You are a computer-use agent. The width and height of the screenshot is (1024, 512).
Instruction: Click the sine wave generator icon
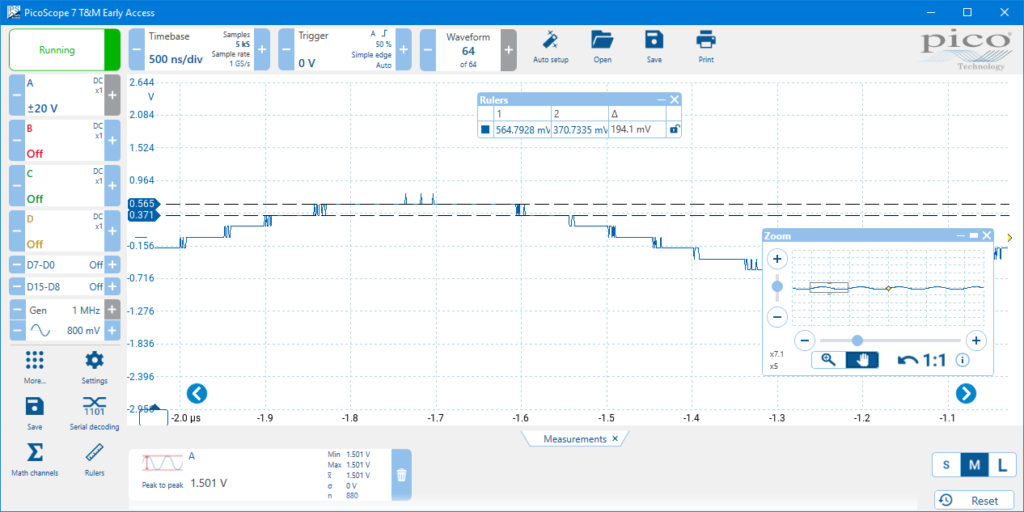40,330
